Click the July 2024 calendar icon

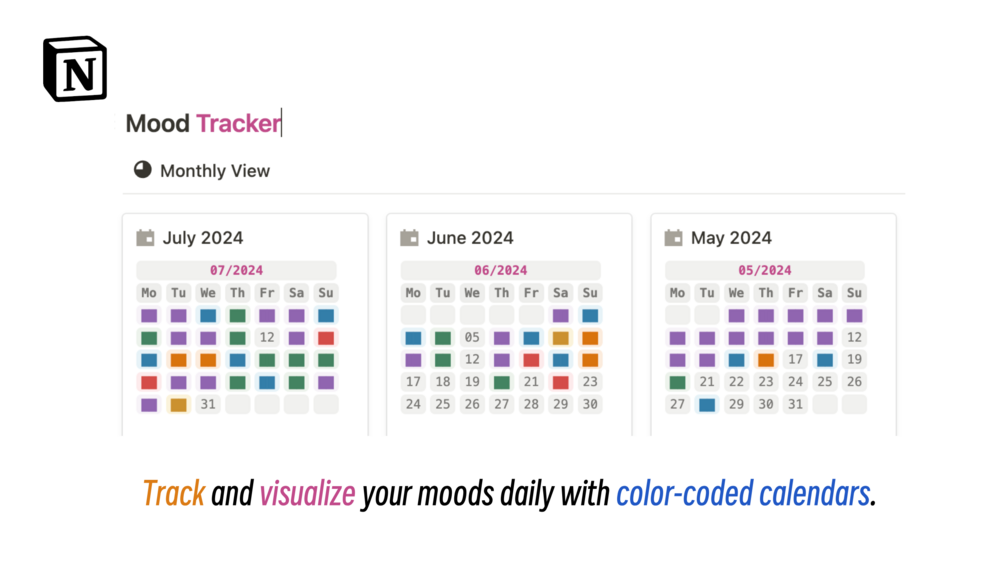click(146, 237)
